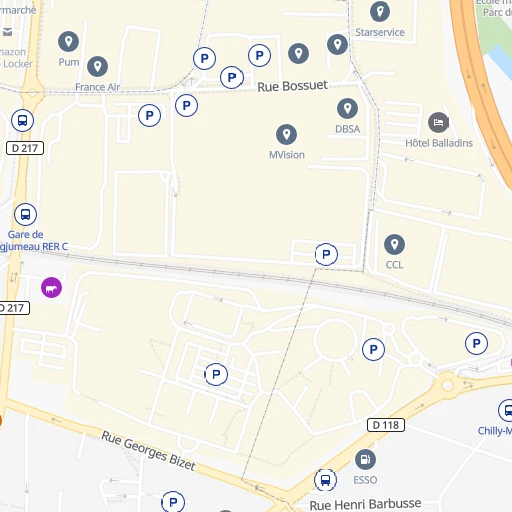The image size is (512, 512).
Task: Open the CCL place pin
Action: (394, 245)
